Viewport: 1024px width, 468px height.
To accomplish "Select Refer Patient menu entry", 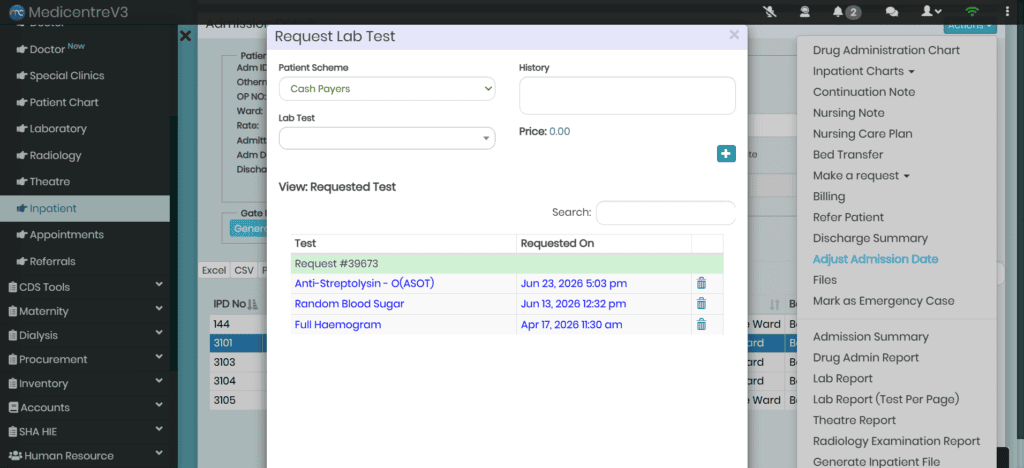I will (848, 217).
